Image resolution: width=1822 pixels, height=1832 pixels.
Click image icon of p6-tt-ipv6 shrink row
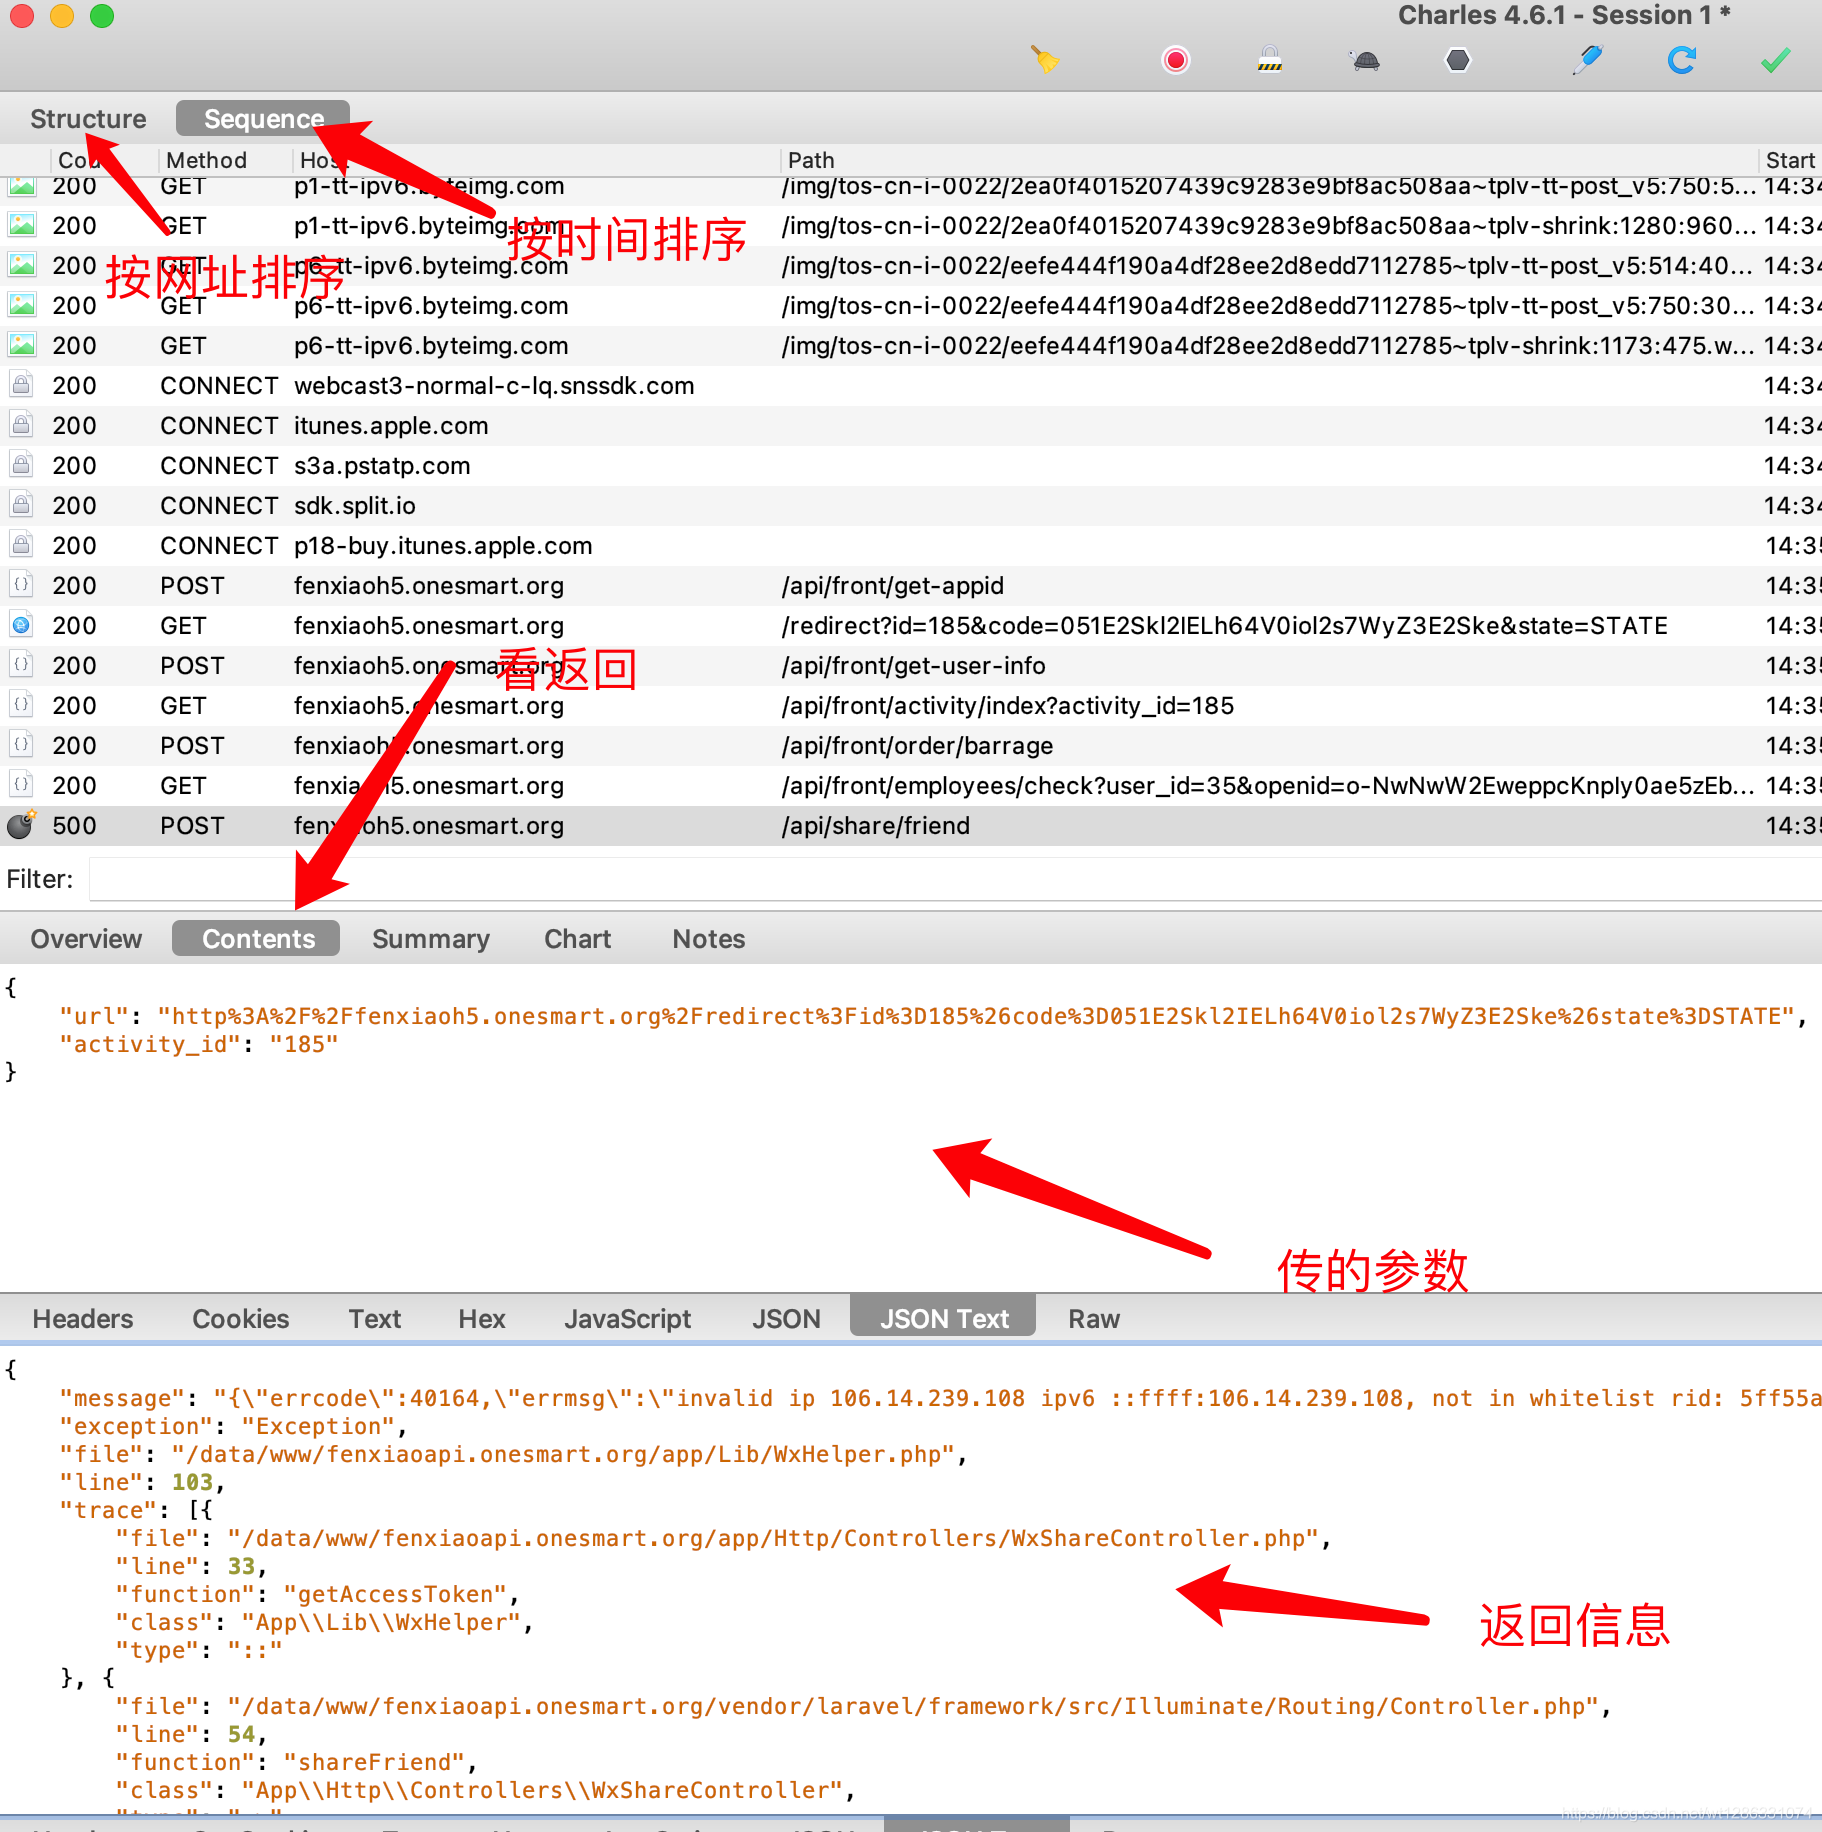pos(21,345)
